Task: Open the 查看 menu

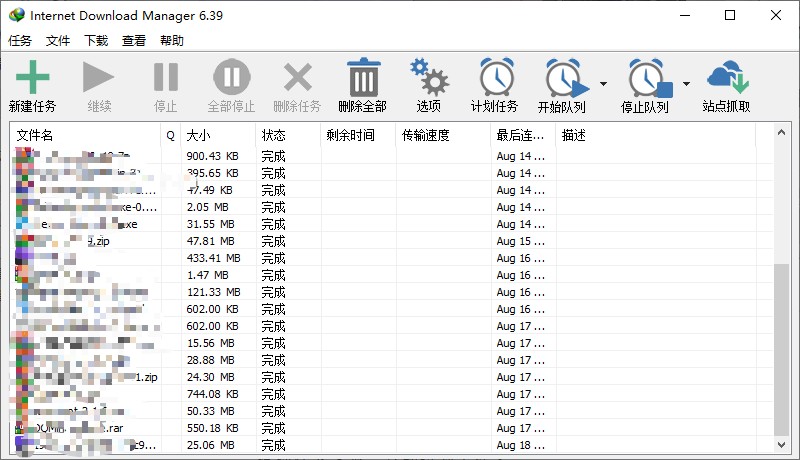Action: point(134,40)
